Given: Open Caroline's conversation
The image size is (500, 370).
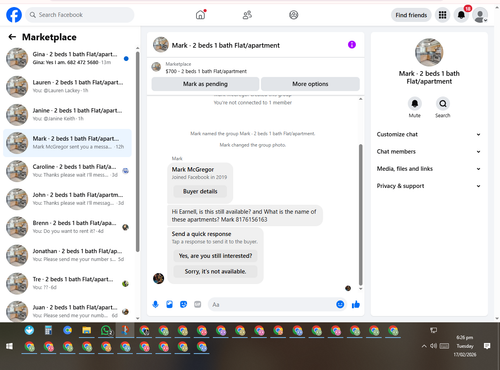Looking at the screenshot, I should pyautogui.click(x=67, y=171).
